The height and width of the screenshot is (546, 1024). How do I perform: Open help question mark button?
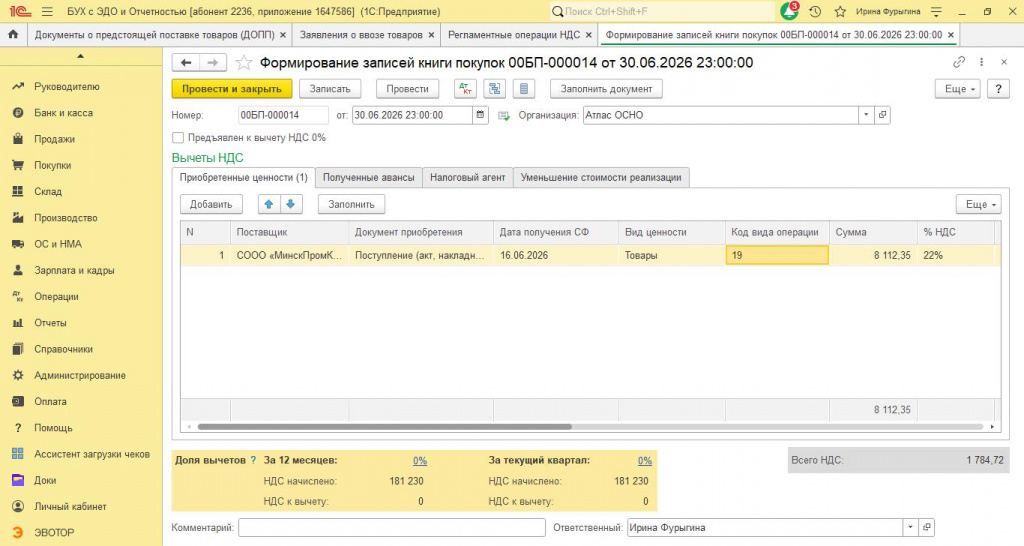[998, 89]
